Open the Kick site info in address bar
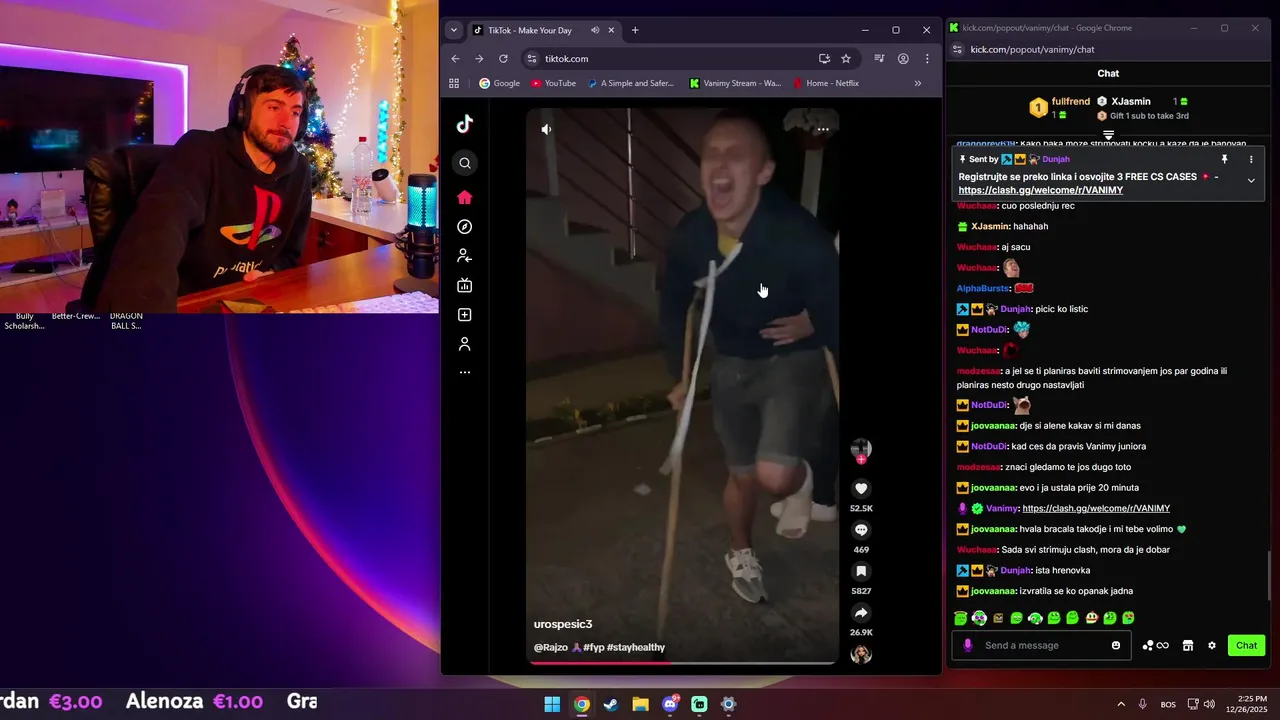This screenshot has height=720, width=1280. coord(957,49)
